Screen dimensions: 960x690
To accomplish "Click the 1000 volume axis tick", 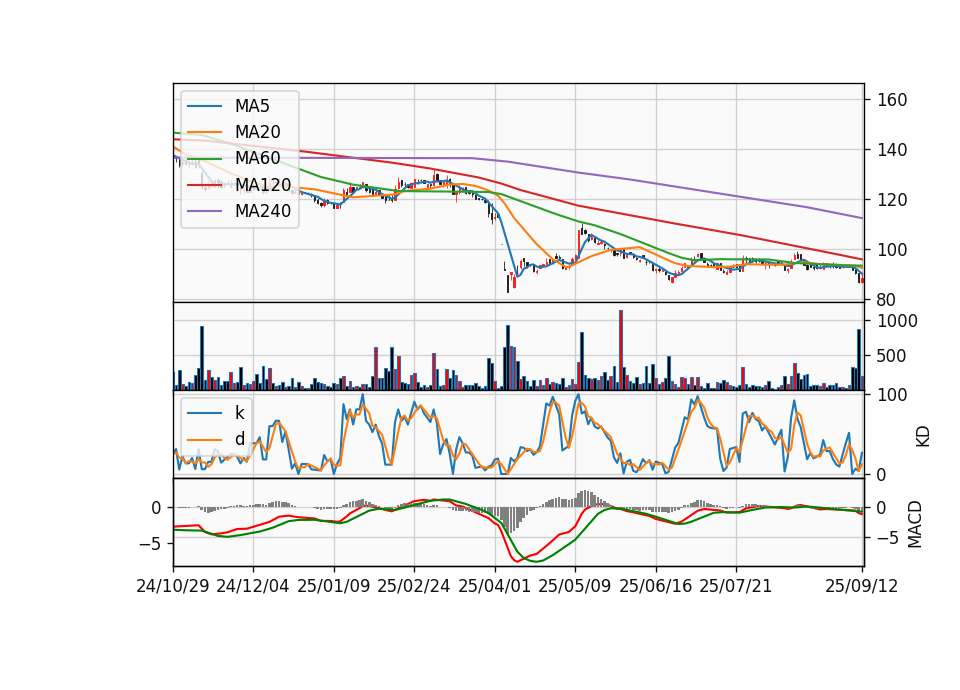I will [898, 321].
